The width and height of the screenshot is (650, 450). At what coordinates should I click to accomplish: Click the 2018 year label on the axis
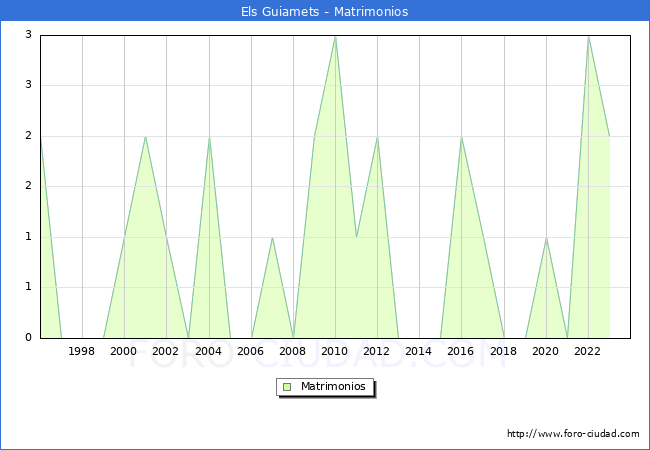coord(503,351)
